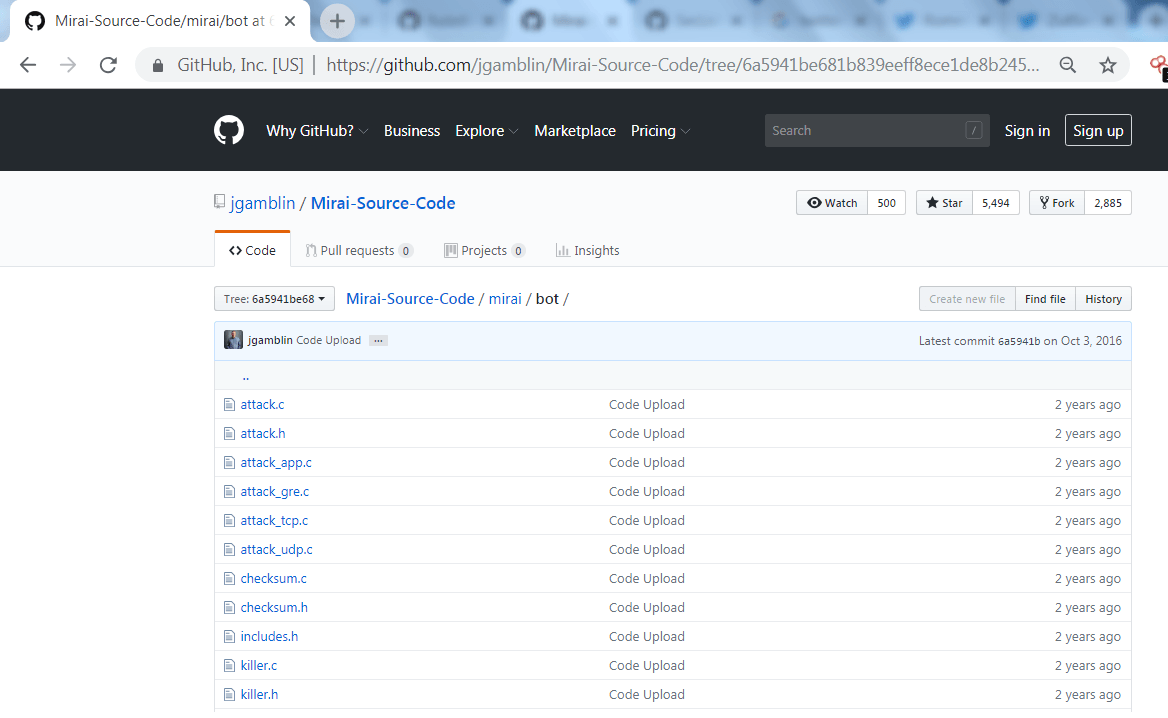Open Code Upload commit for attack_tcp.c
Viewport: 1168px width, 718px height.
click(647, 521)
